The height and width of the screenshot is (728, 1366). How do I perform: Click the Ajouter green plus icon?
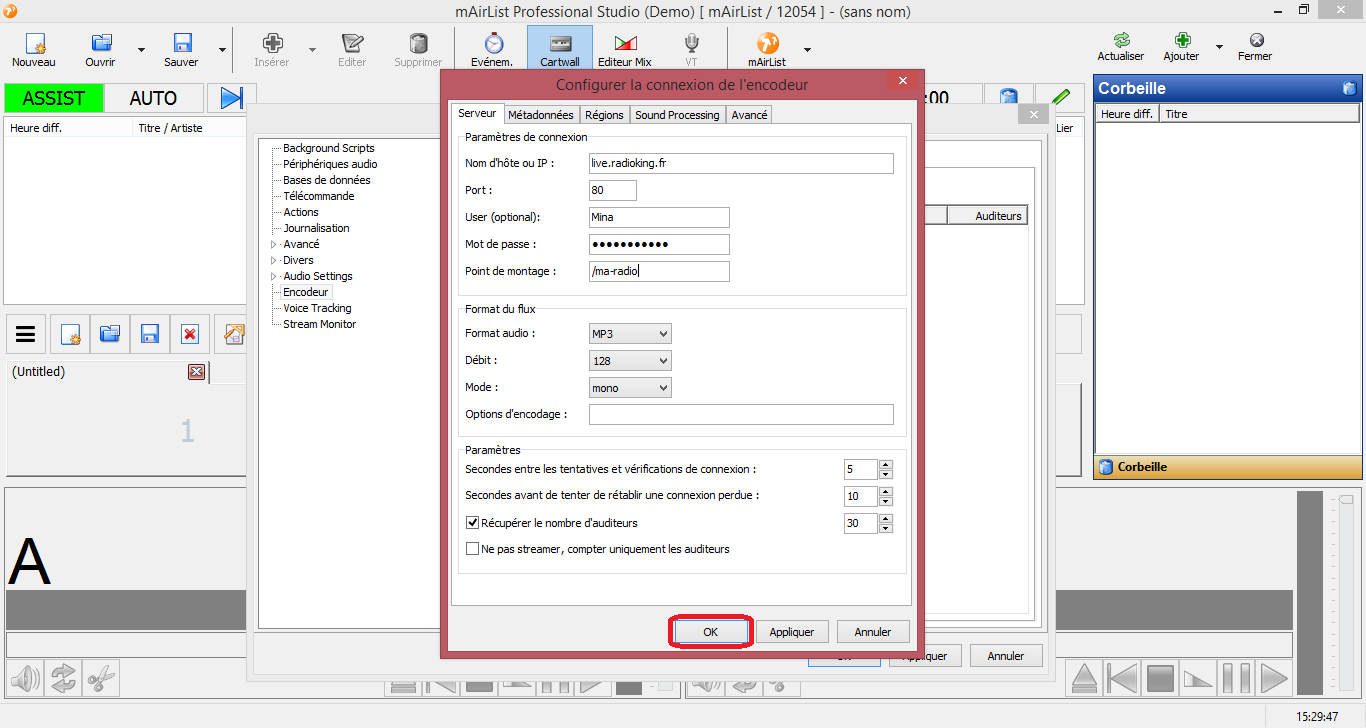click(1182, 40)
